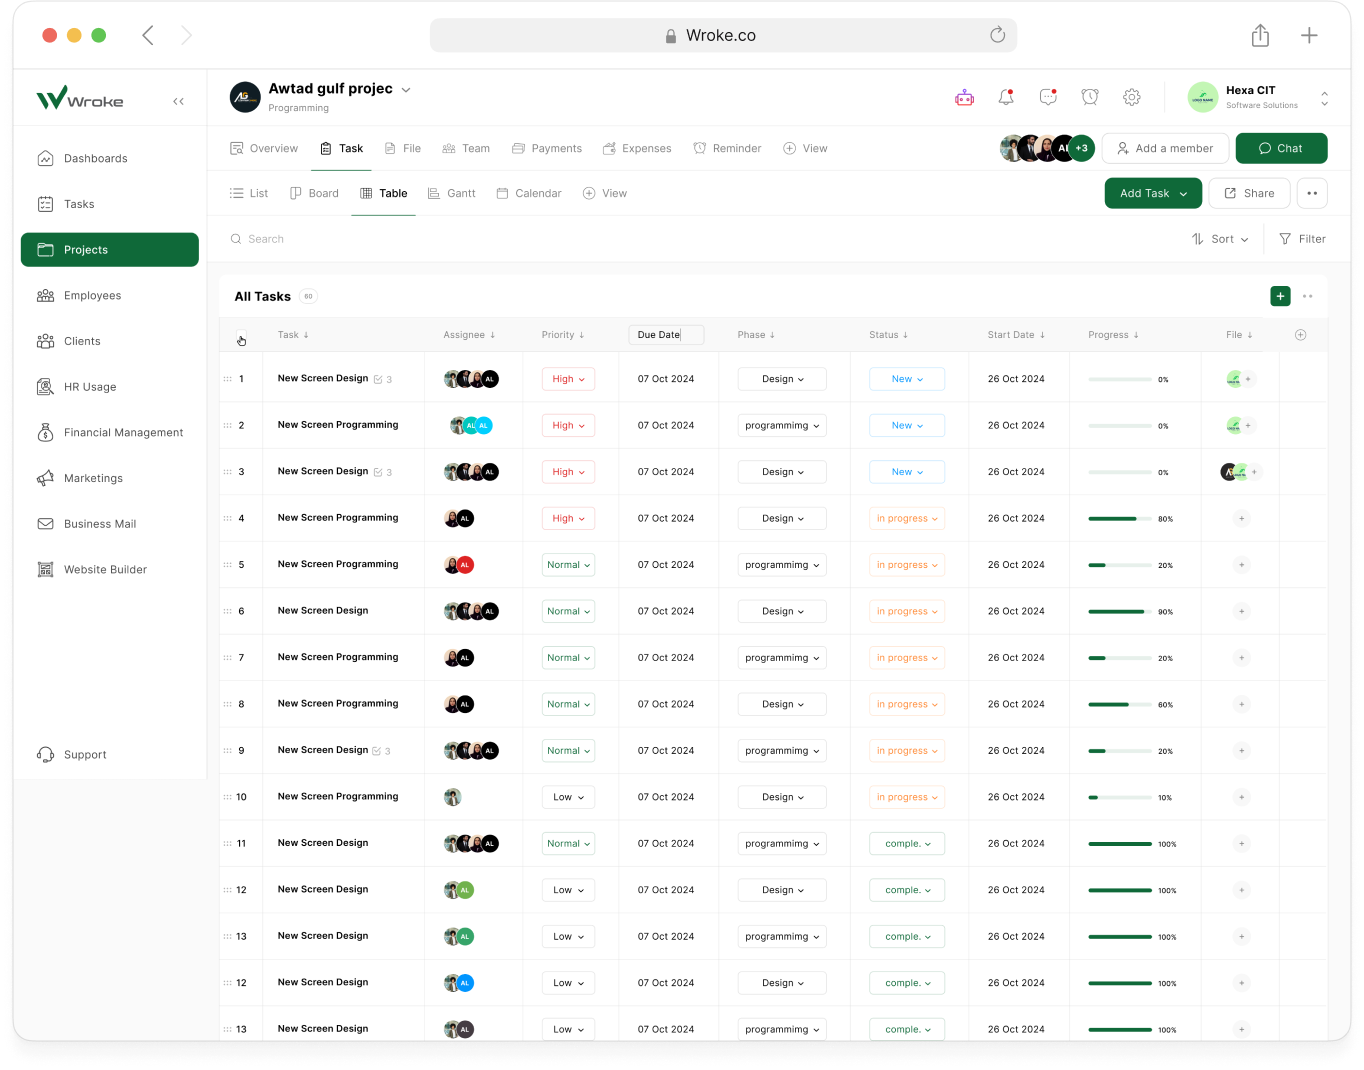Tick the select-all checkbox in table header
1364x1070 pixels.
click(x=241, y=336)
